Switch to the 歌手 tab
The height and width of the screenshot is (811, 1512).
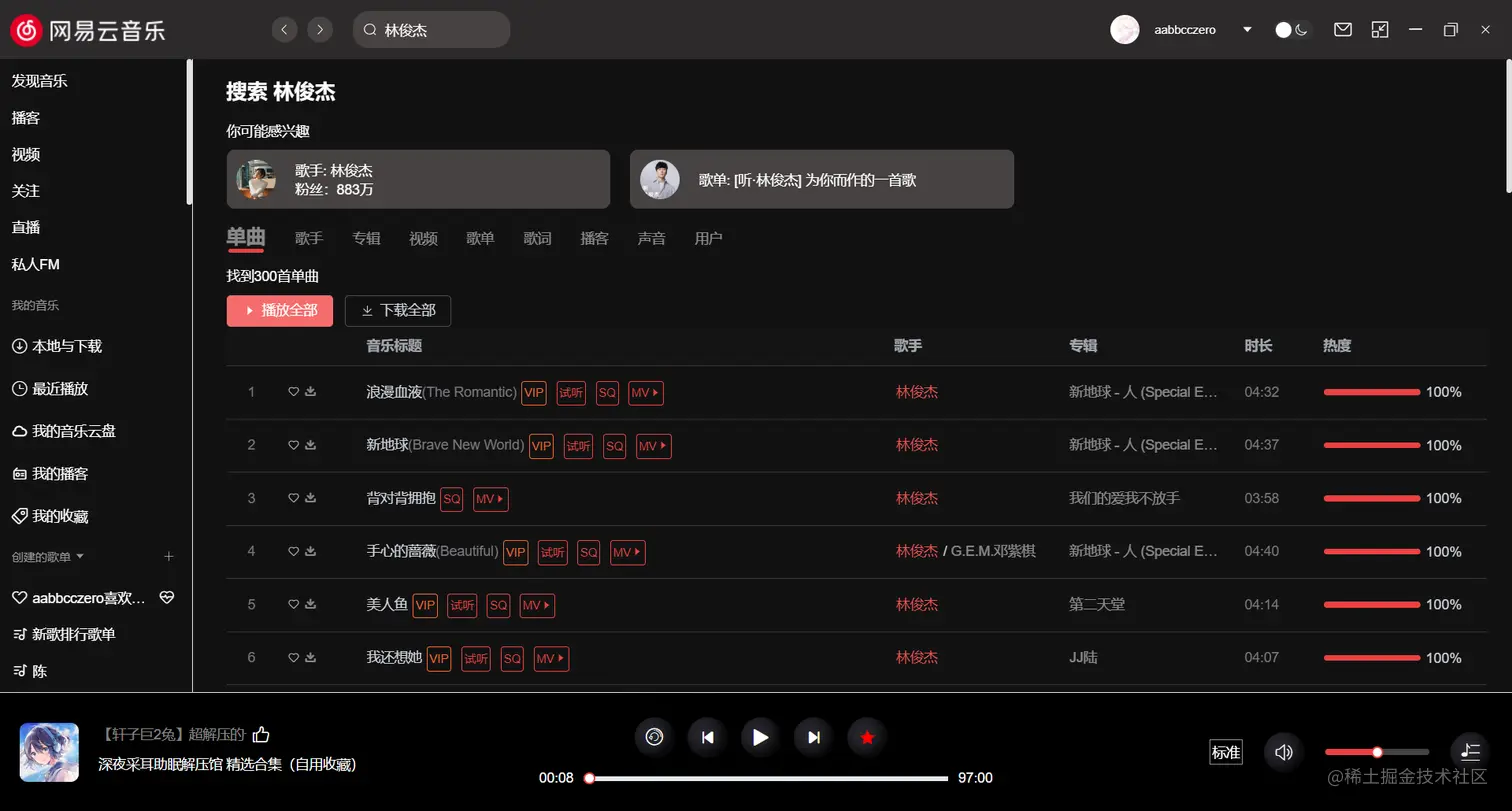tap(309, 239)
